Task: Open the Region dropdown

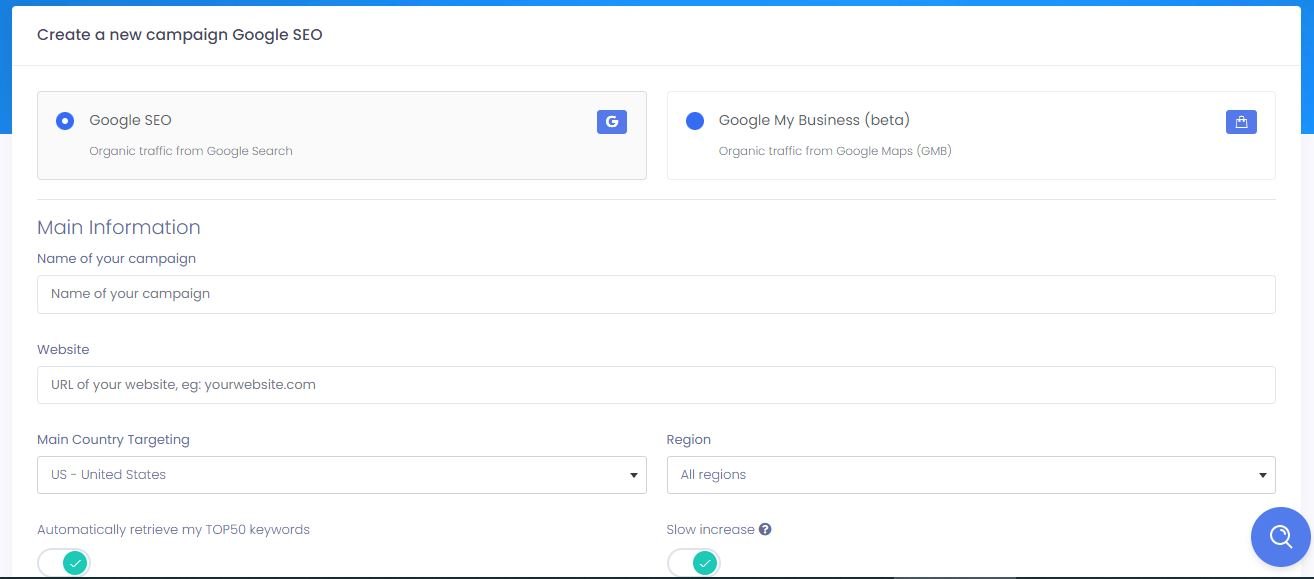Action: pos(971,475)
